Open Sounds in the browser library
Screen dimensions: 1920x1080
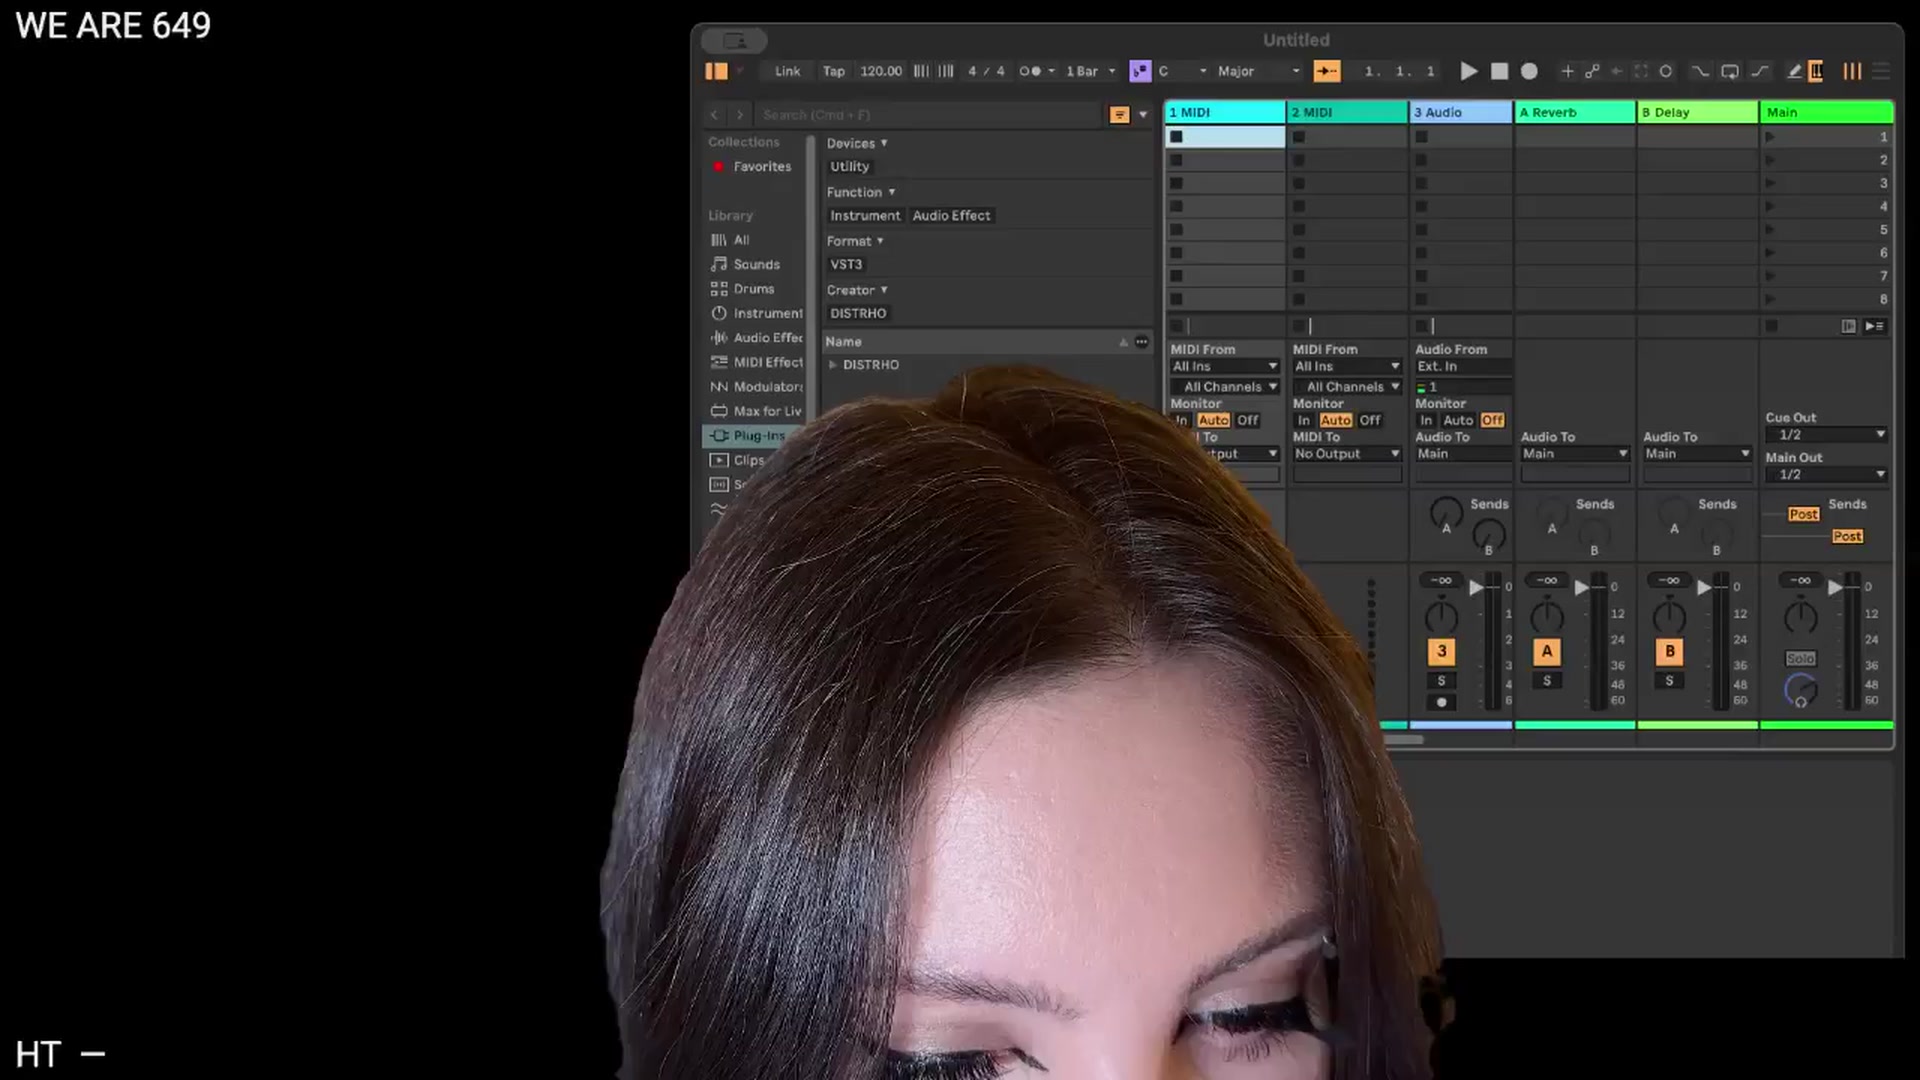756,265
